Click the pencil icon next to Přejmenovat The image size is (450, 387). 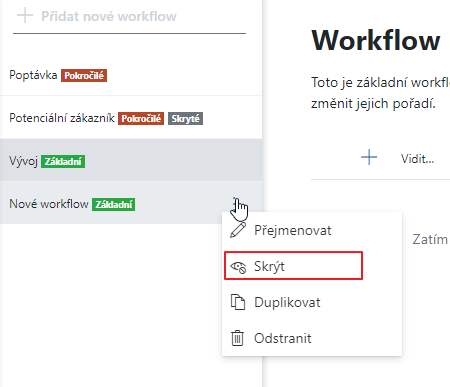click(x=238, y=230)
